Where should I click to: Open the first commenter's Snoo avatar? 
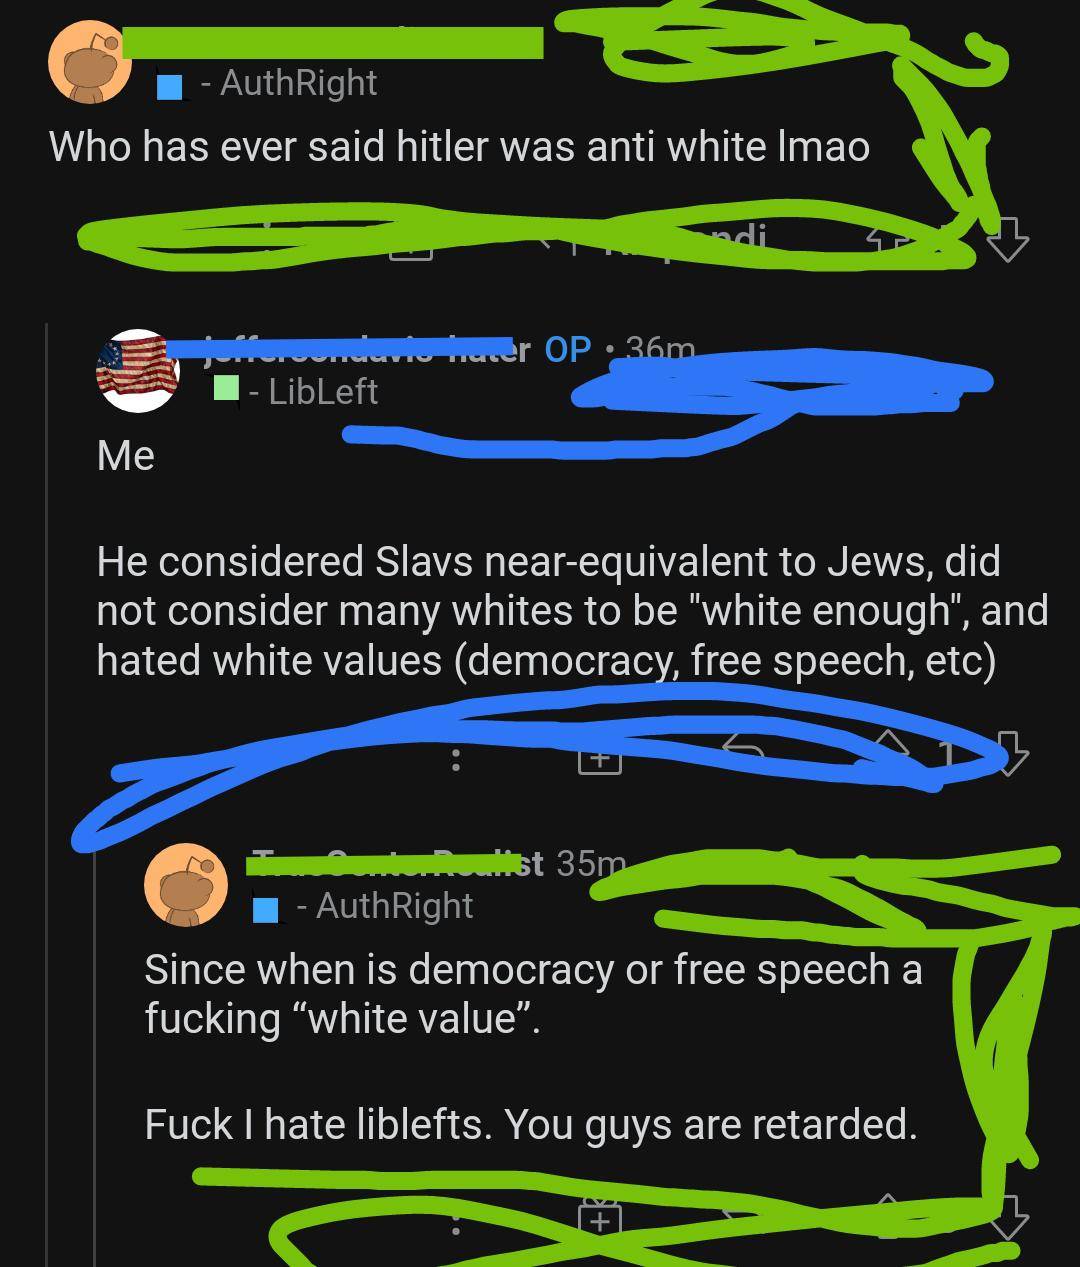coord(91,62)
